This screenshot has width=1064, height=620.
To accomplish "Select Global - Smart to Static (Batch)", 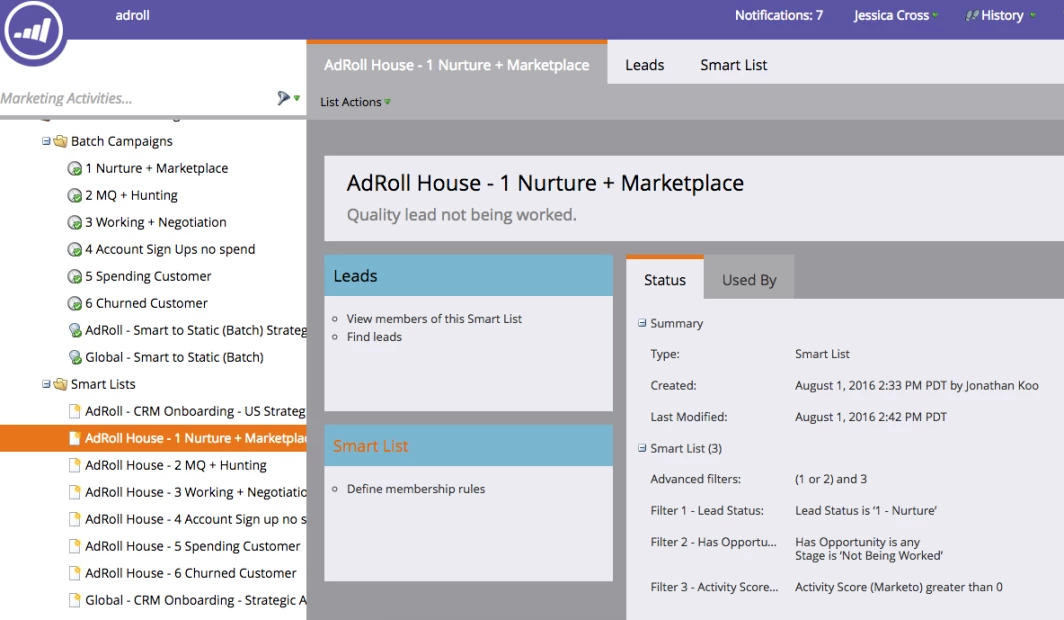I will click(x=174, y=357).
